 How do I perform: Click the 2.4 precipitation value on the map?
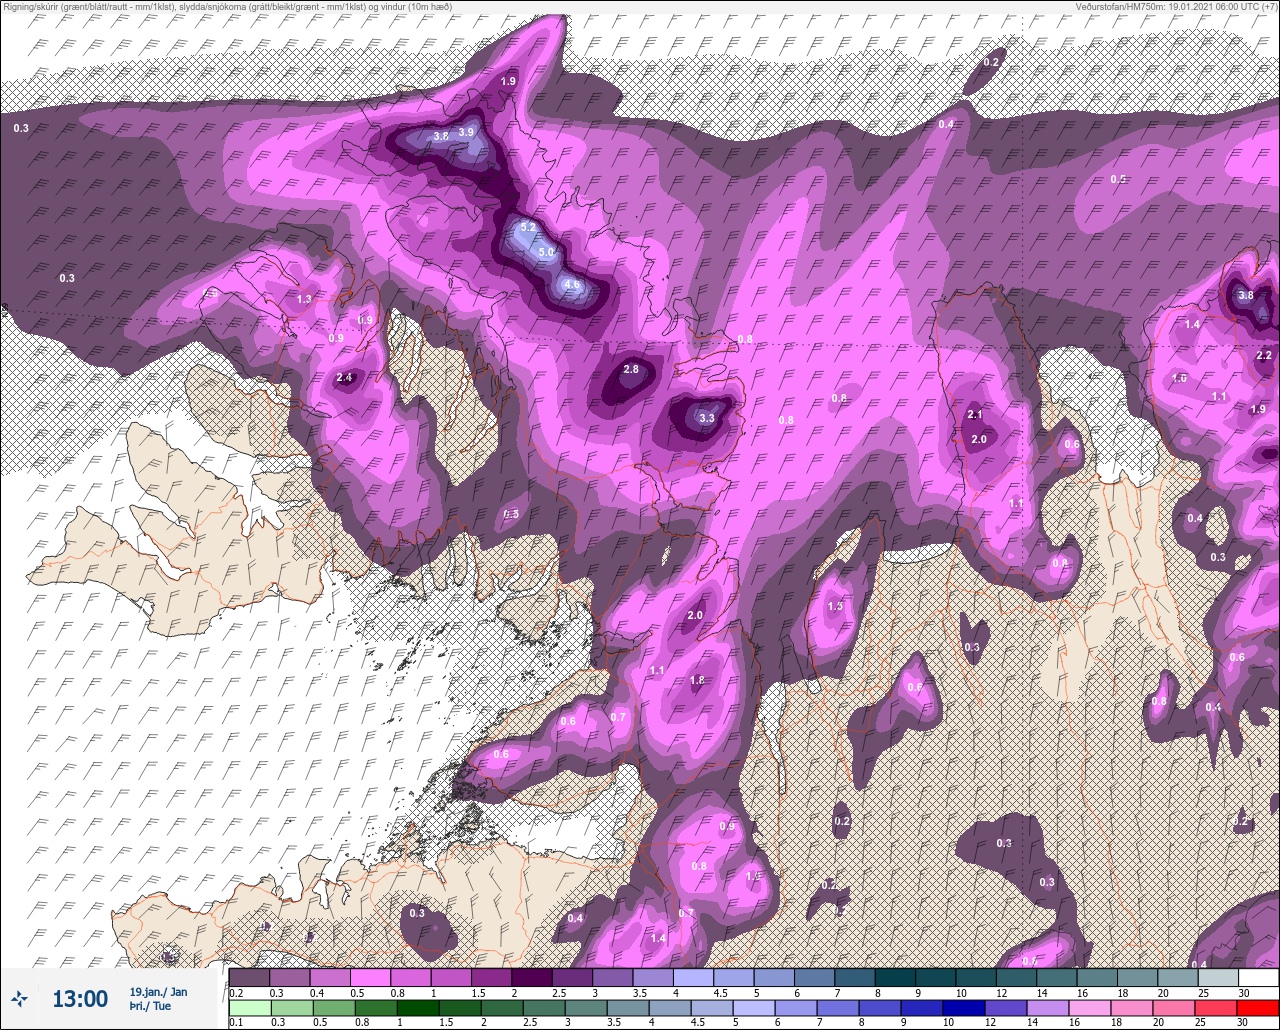(x=345, y=378)
